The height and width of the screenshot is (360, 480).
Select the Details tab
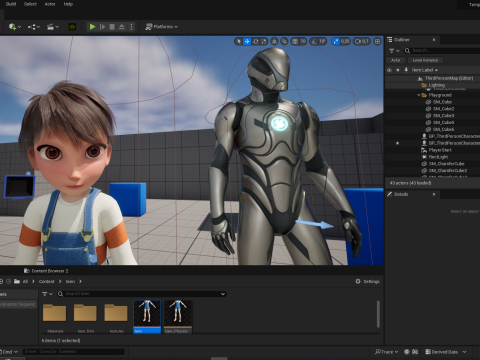tap(413, 194)
